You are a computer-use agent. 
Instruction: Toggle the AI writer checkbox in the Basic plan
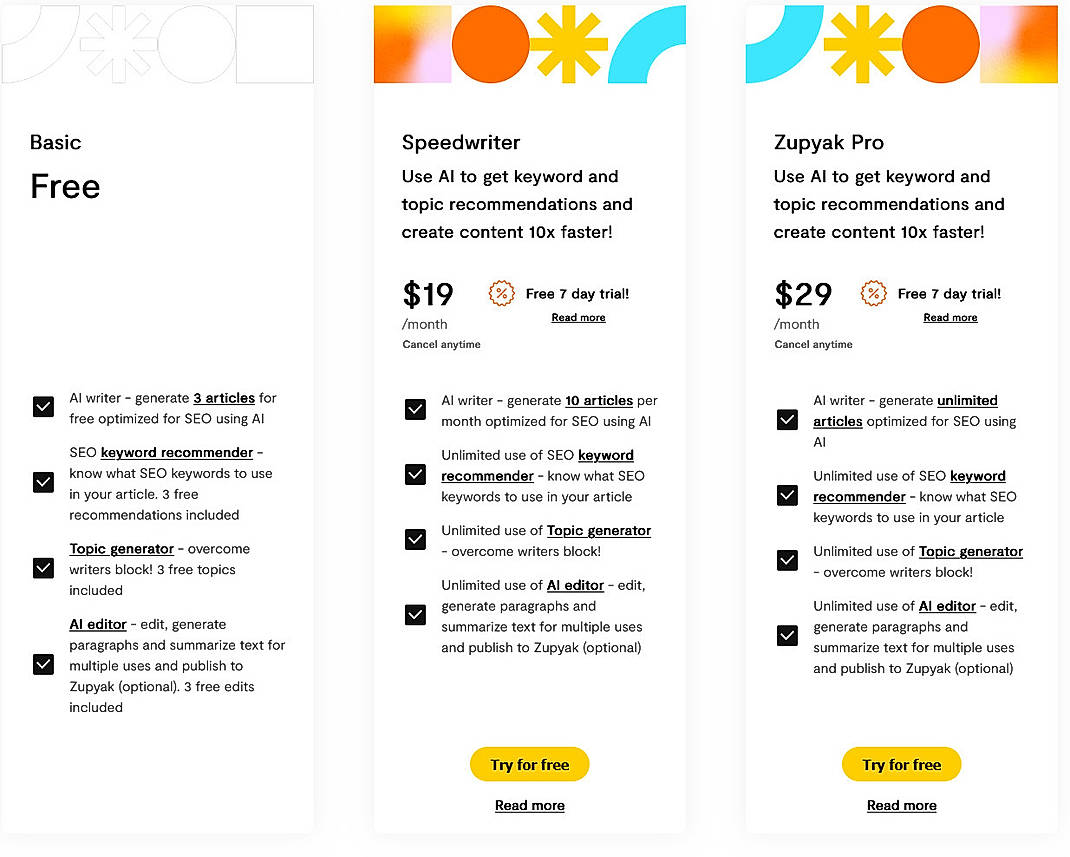[x=43, y=407]
